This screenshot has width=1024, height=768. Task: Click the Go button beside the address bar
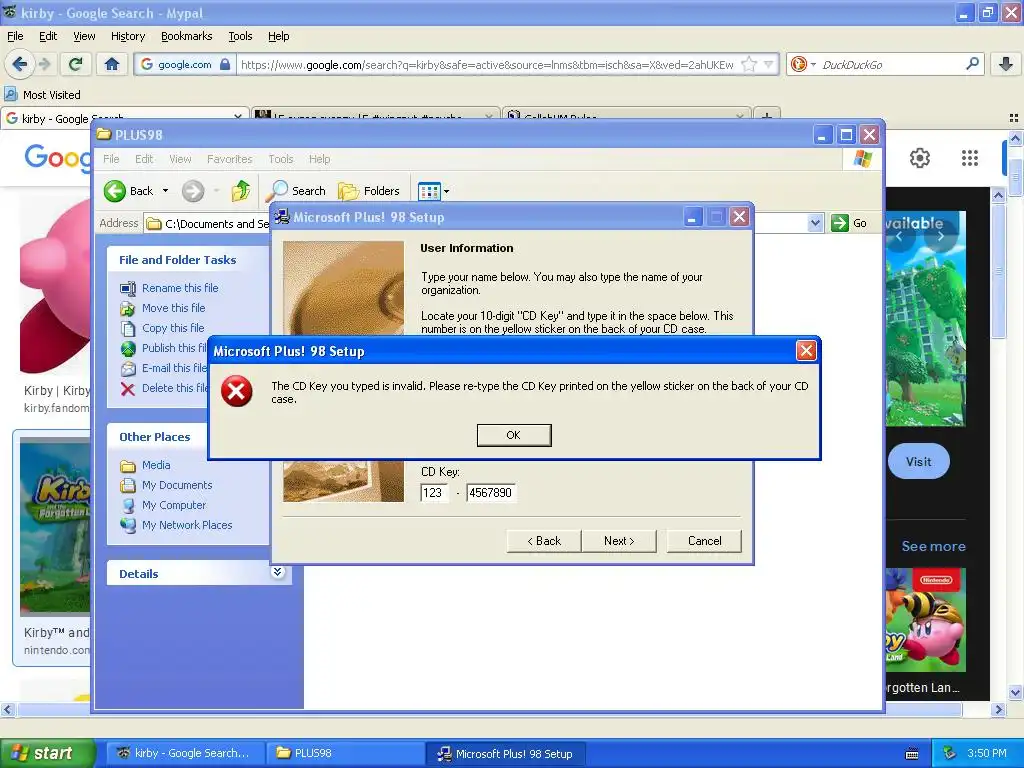(x=849, y=223)
